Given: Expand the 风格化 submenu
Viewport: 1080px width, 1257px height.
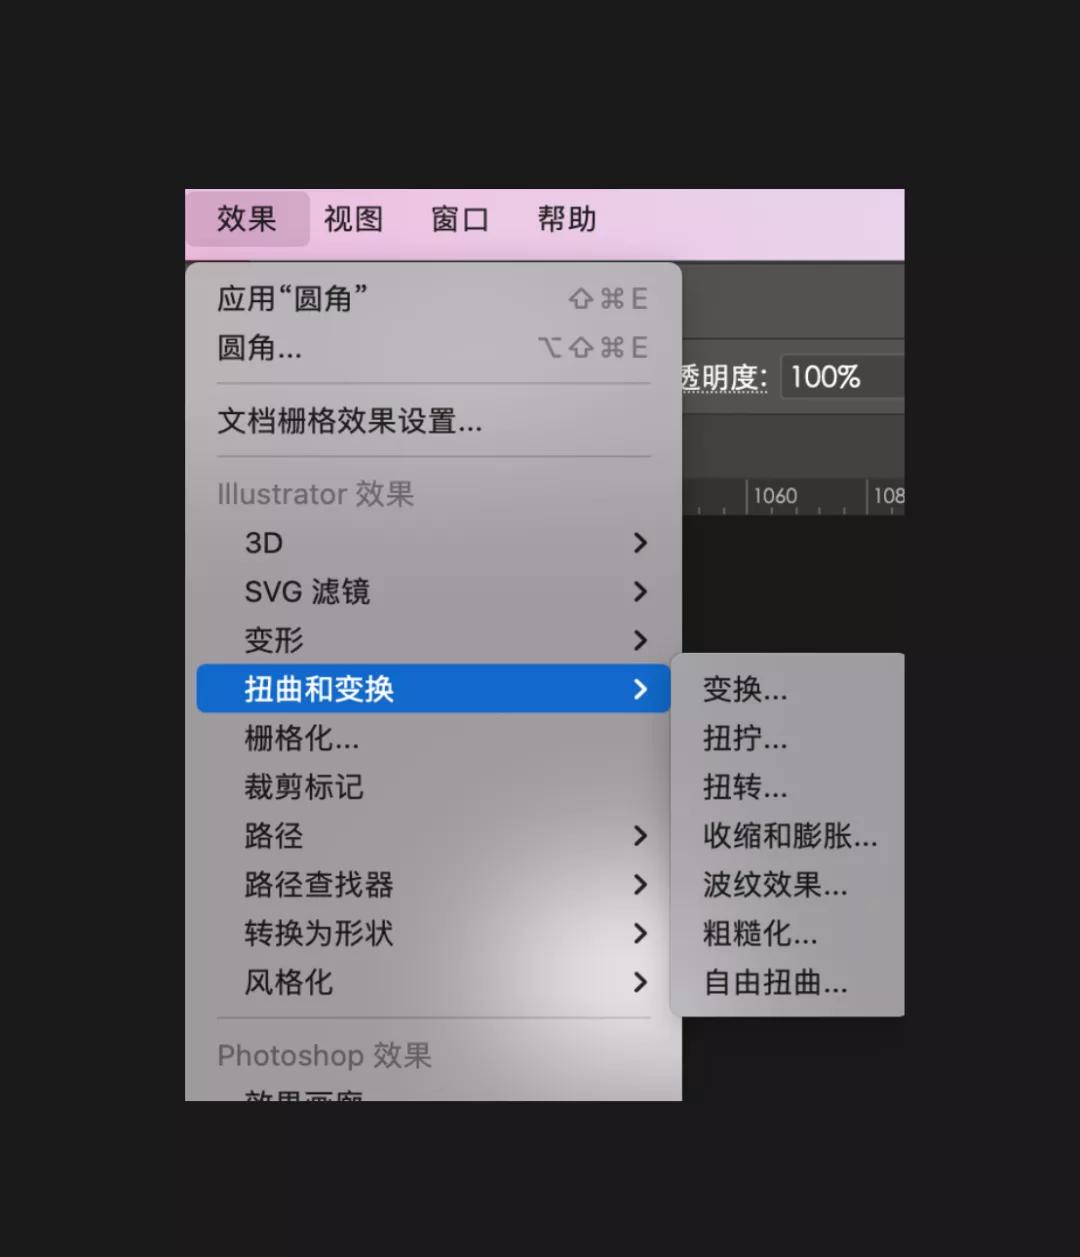Looking at the screenshot, I should click(433, 982).
